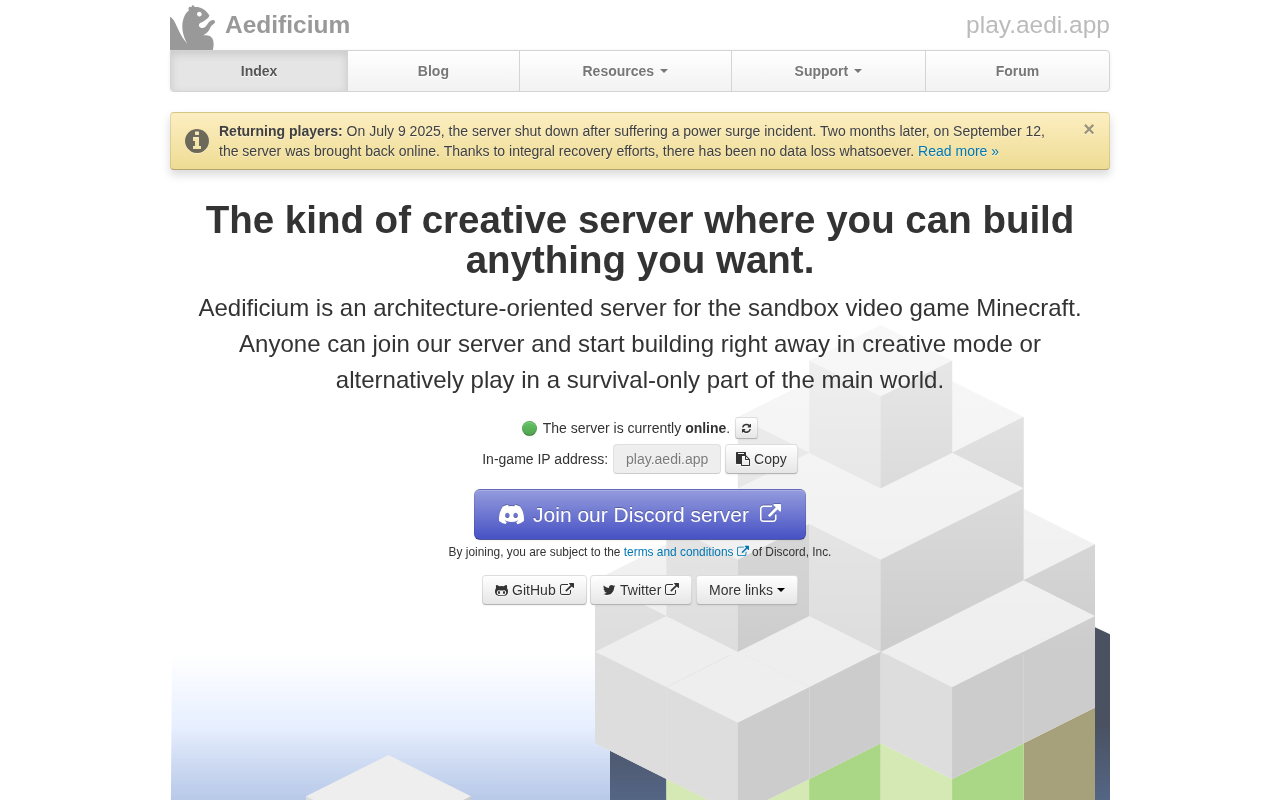Click the info icon in the alert banner

pos(197,141)
